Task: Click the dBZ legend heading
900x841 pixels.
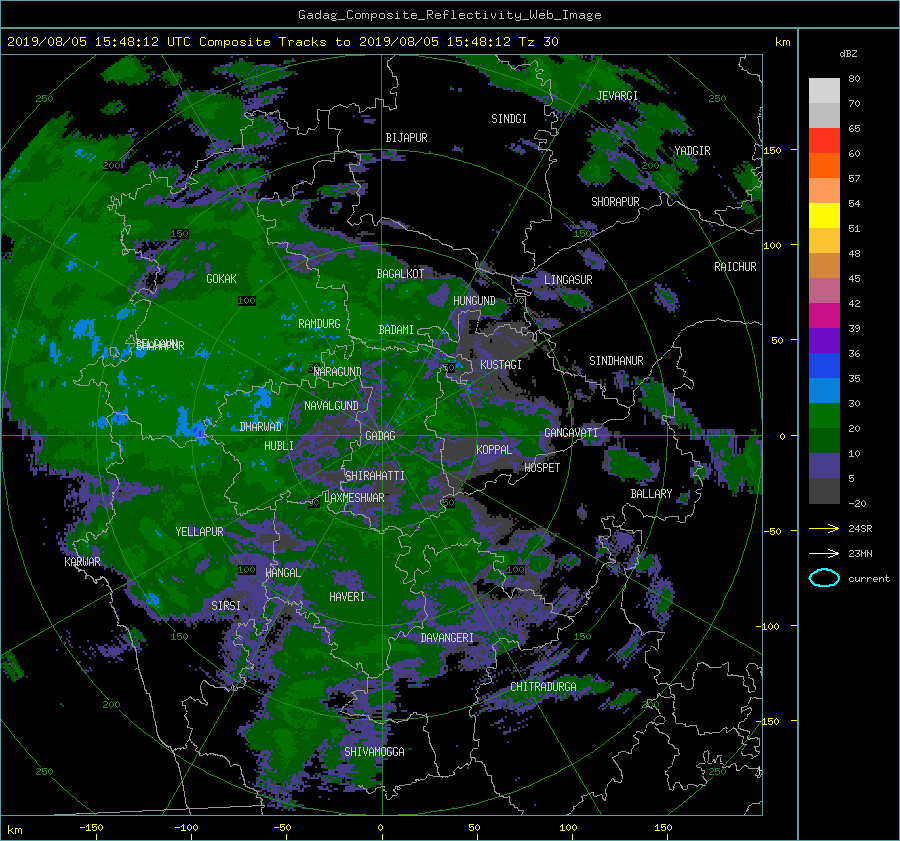Action: 848,54
